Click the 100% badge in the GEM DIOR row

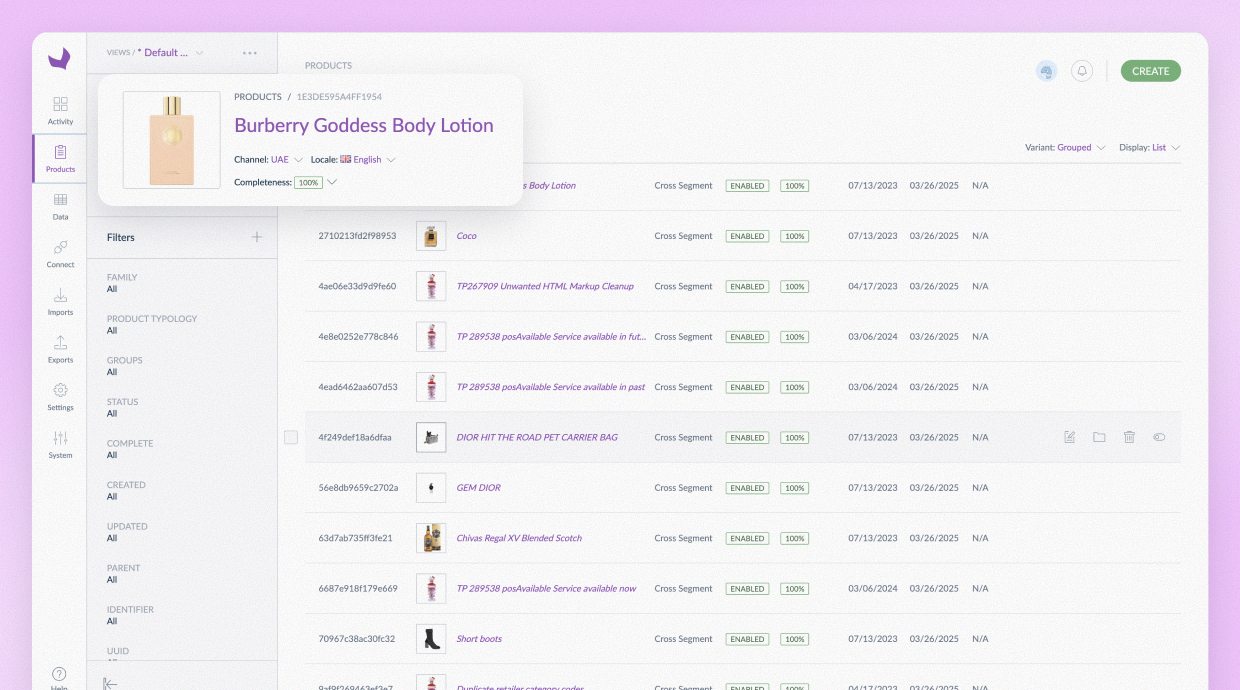coord(795,488)
